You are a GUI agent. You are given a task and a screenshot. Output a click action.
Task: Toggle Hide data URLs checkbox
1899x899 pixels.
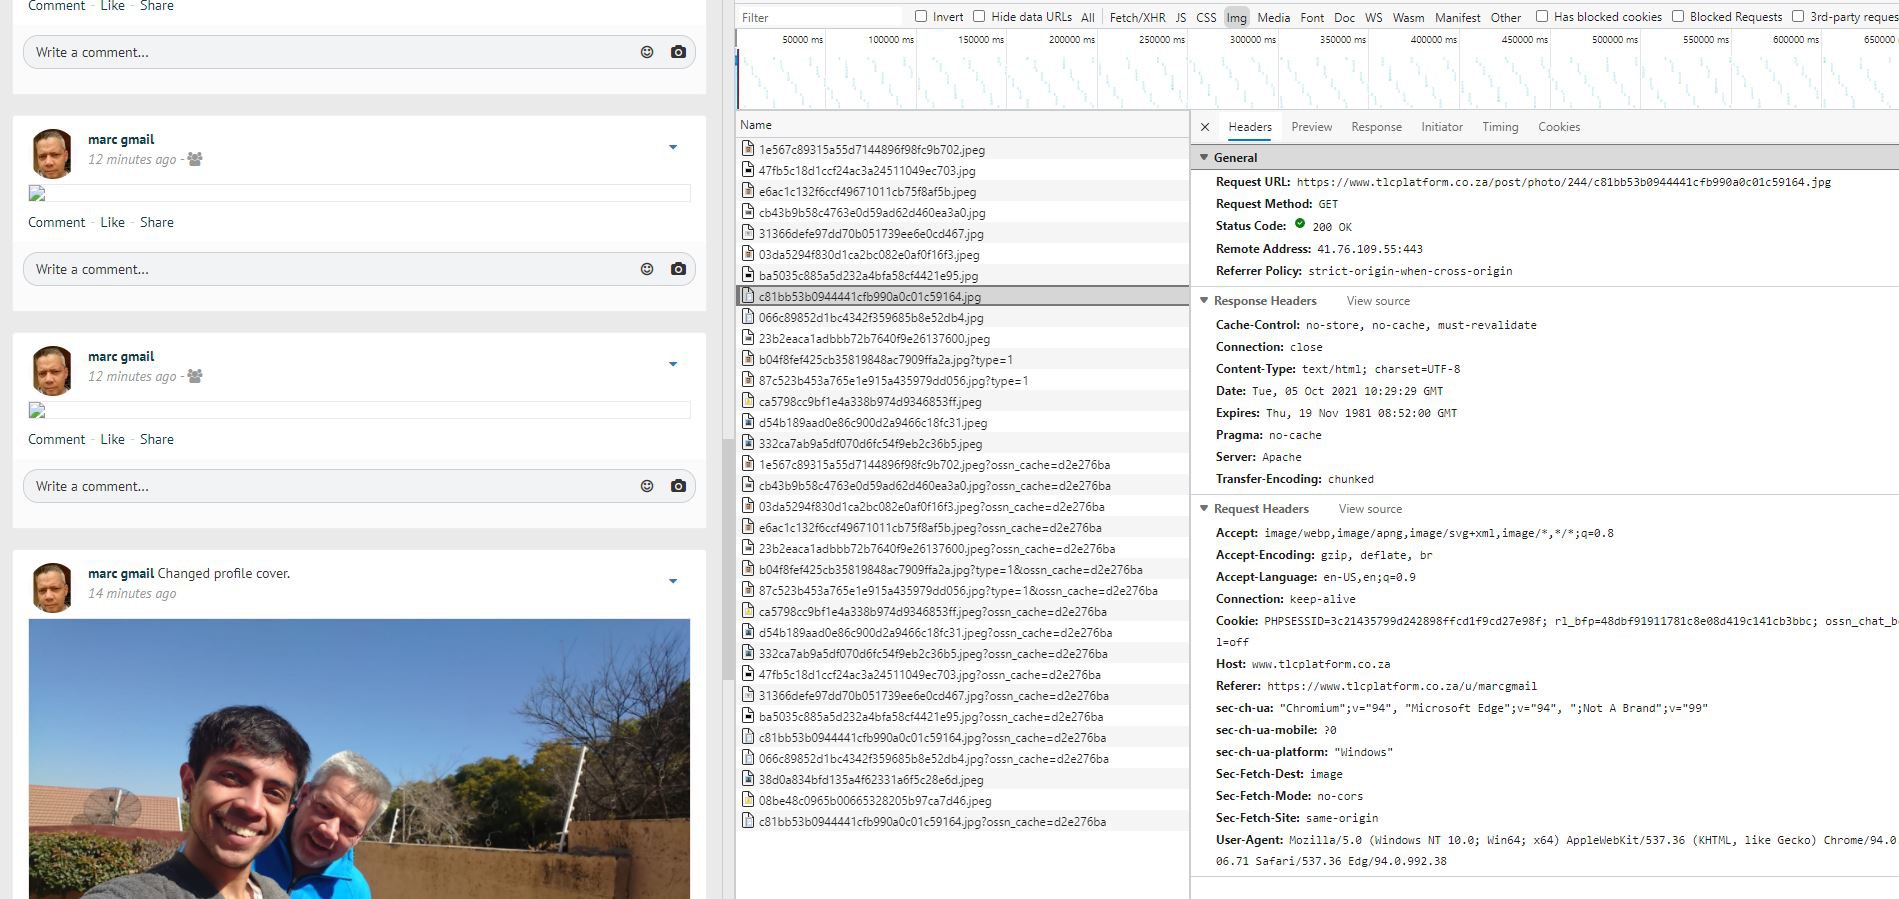click(x=979, y=16)
